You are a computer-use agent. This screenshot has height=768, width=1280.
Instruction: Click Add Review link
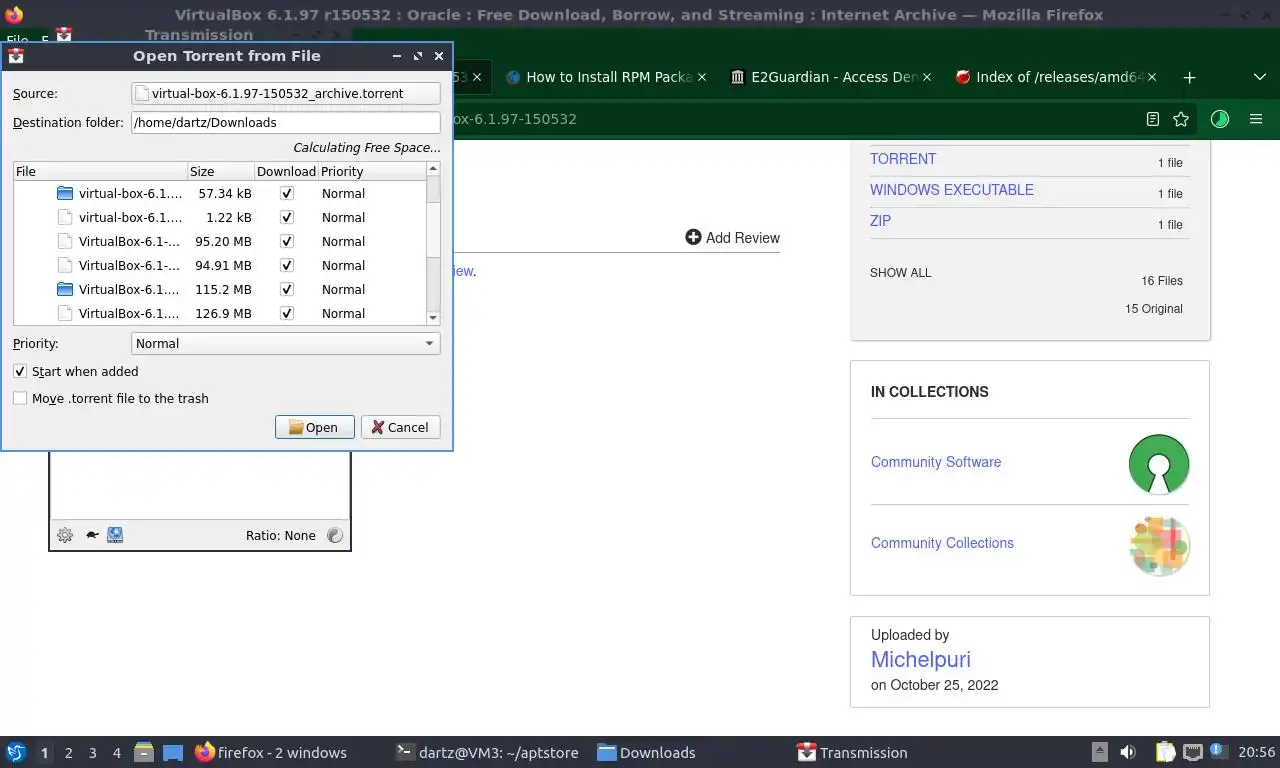tap(732, 237)
